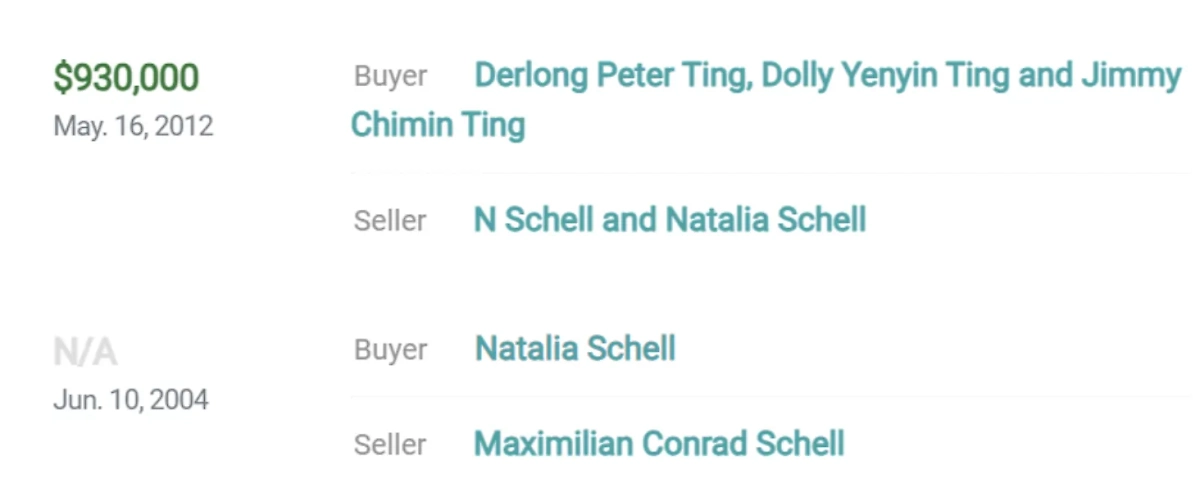Select the Jun. 10, 2004 transaction date

[x=131, y=400]
